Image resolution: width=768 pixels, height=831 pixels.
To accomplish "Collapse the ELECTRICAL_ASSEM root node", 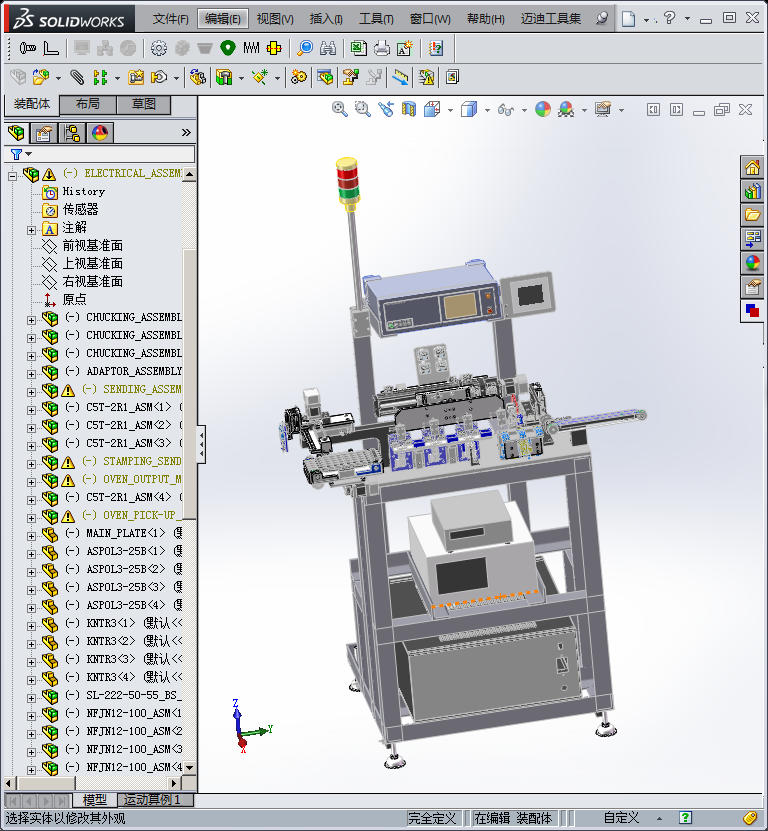I will pos(13,176).
